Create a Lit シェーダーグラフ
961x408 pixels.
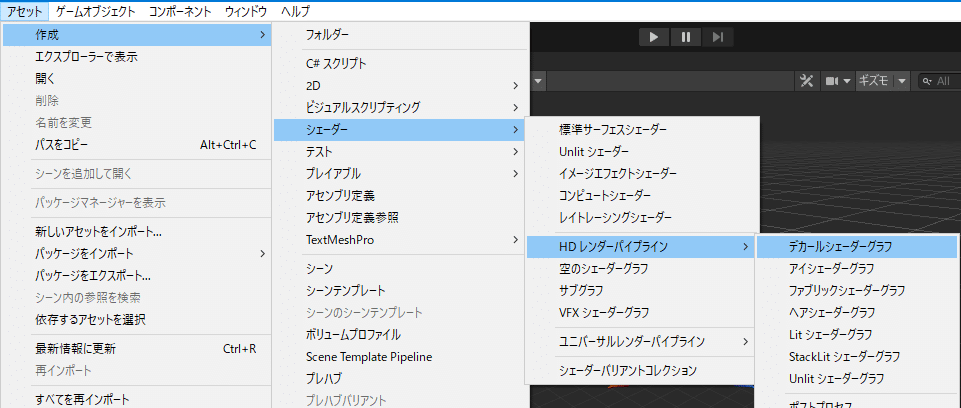857,334
